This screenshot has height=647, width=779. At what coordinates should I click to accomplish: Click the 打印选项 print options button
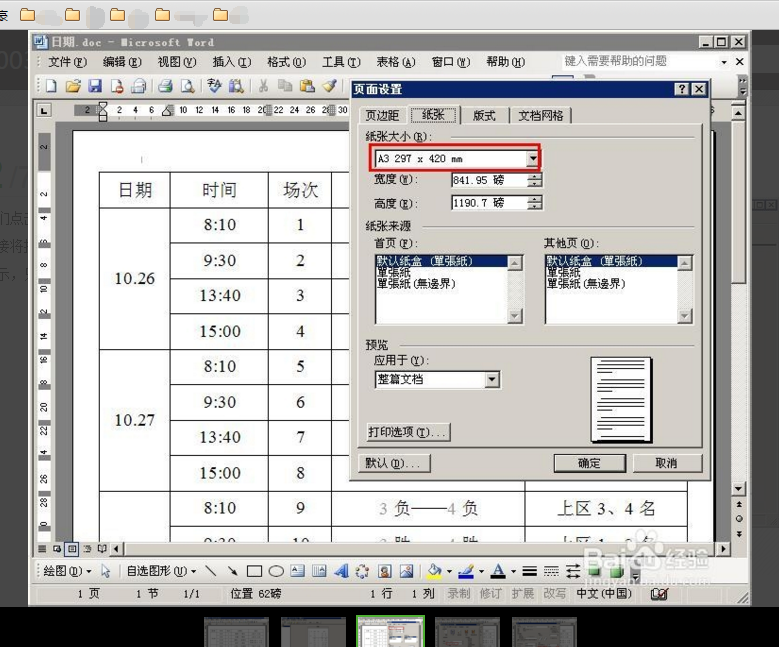[x=407, y=433]
